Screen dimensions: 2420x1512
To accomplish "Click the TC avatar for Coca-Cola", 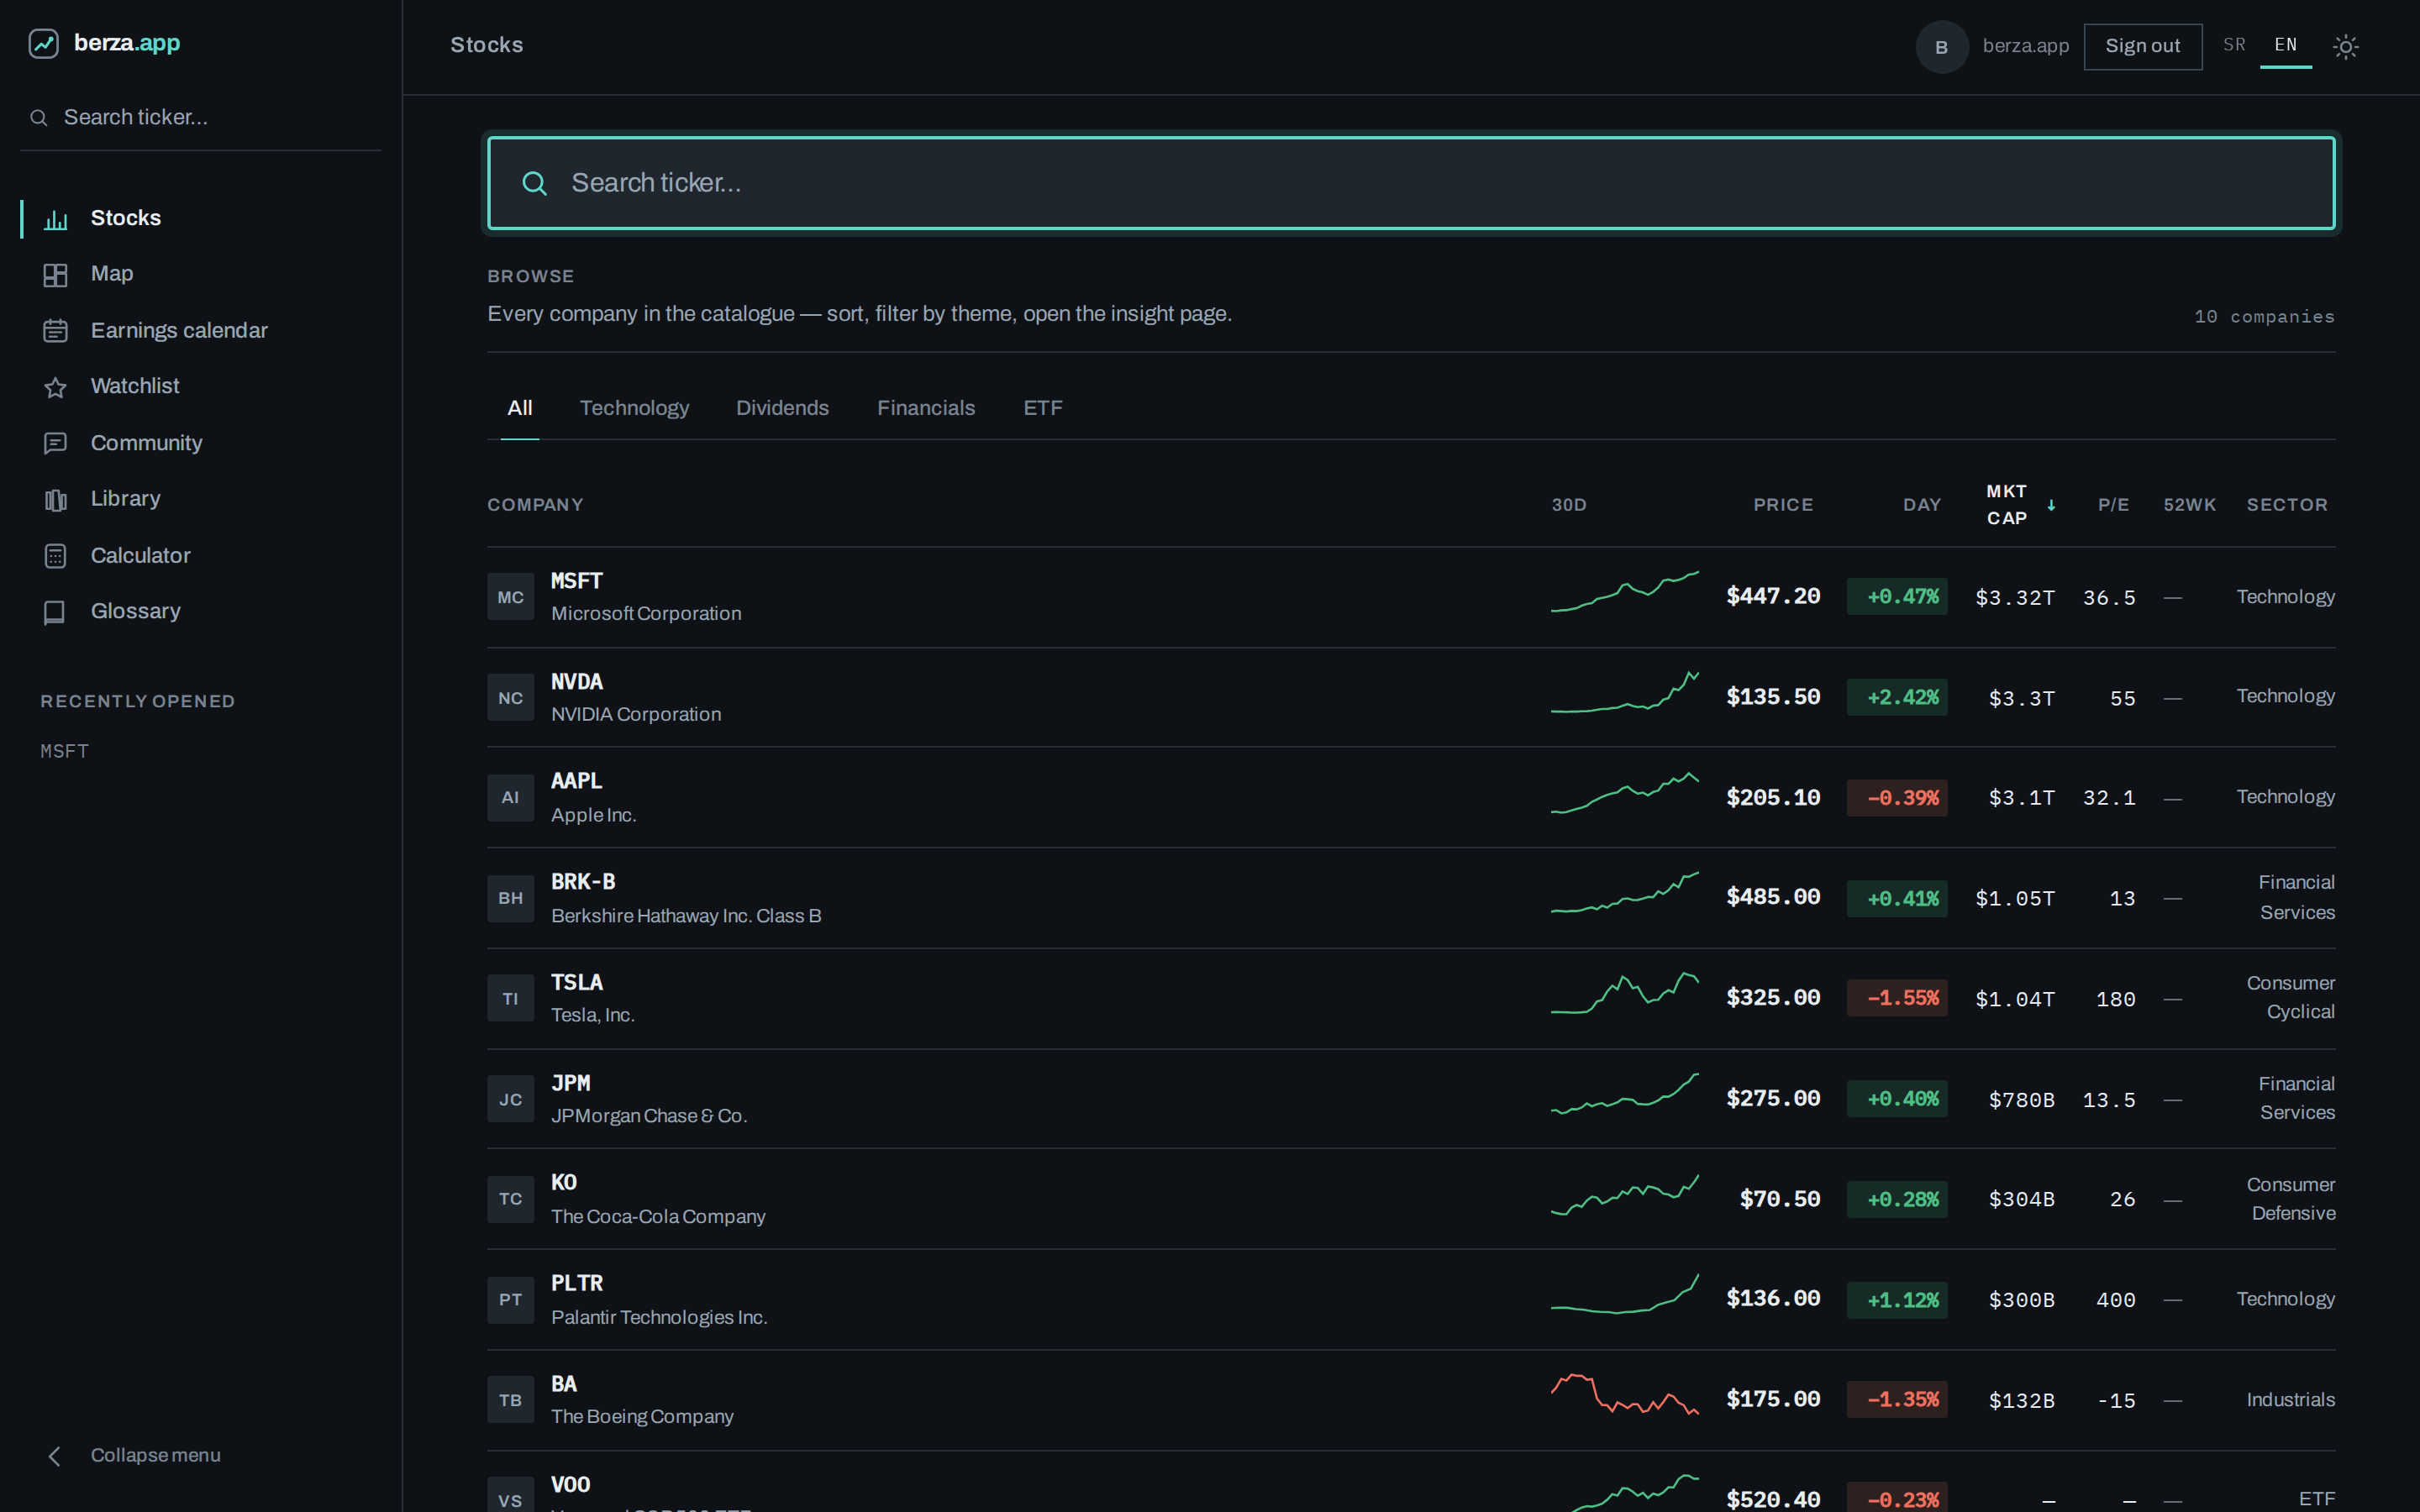I will coord(510,1199).
